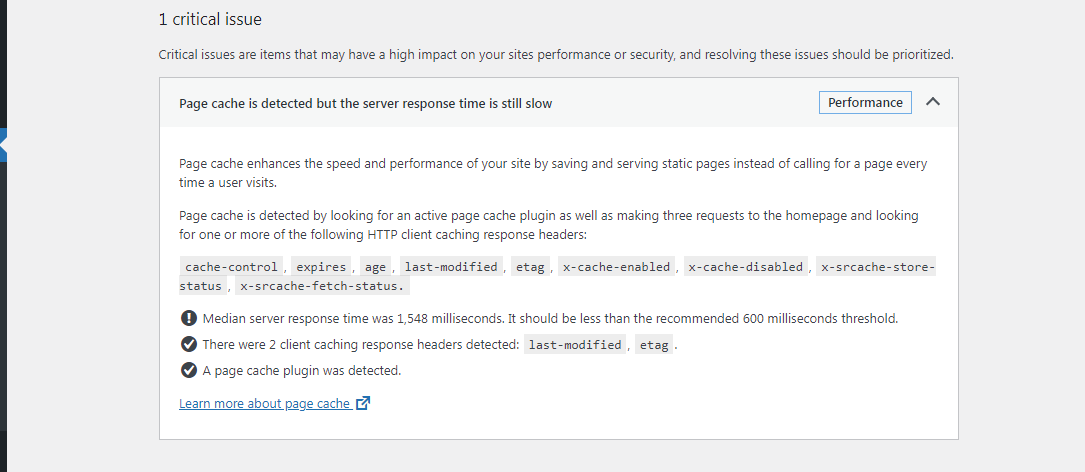Screen dimensions: 1085x472
Task: Click etag tag in the detected headers line
Action: [x=654, y=345]
